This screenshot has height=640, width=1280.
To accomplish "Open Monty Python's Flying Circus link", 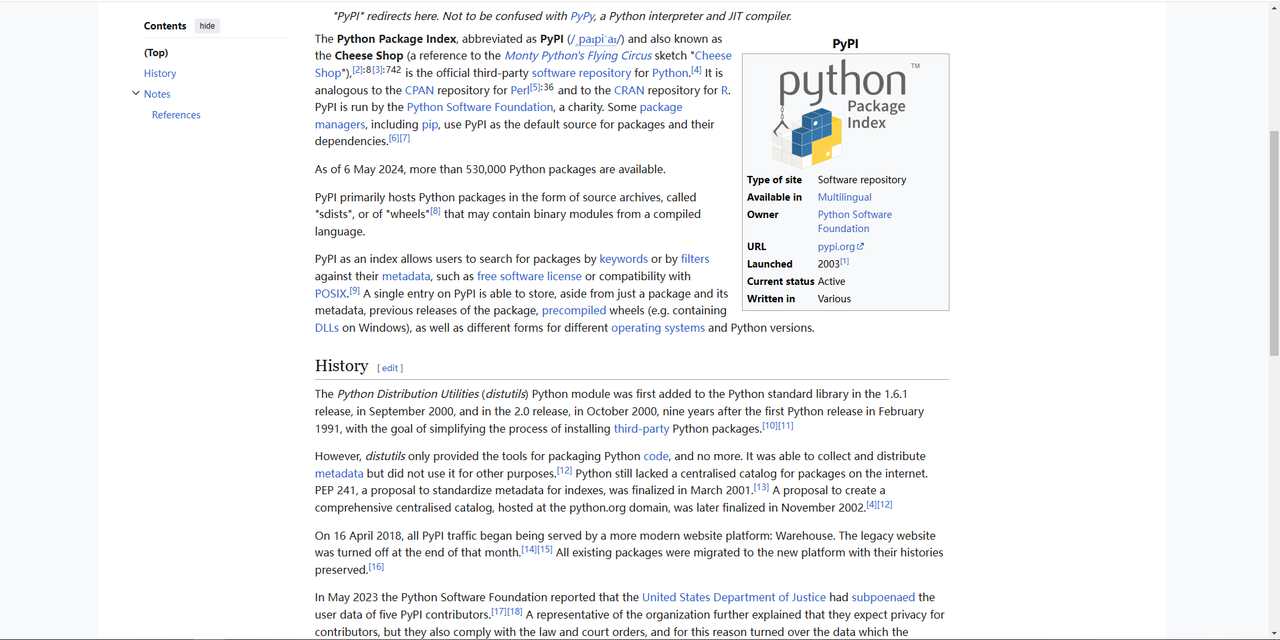I will (578, 56).
